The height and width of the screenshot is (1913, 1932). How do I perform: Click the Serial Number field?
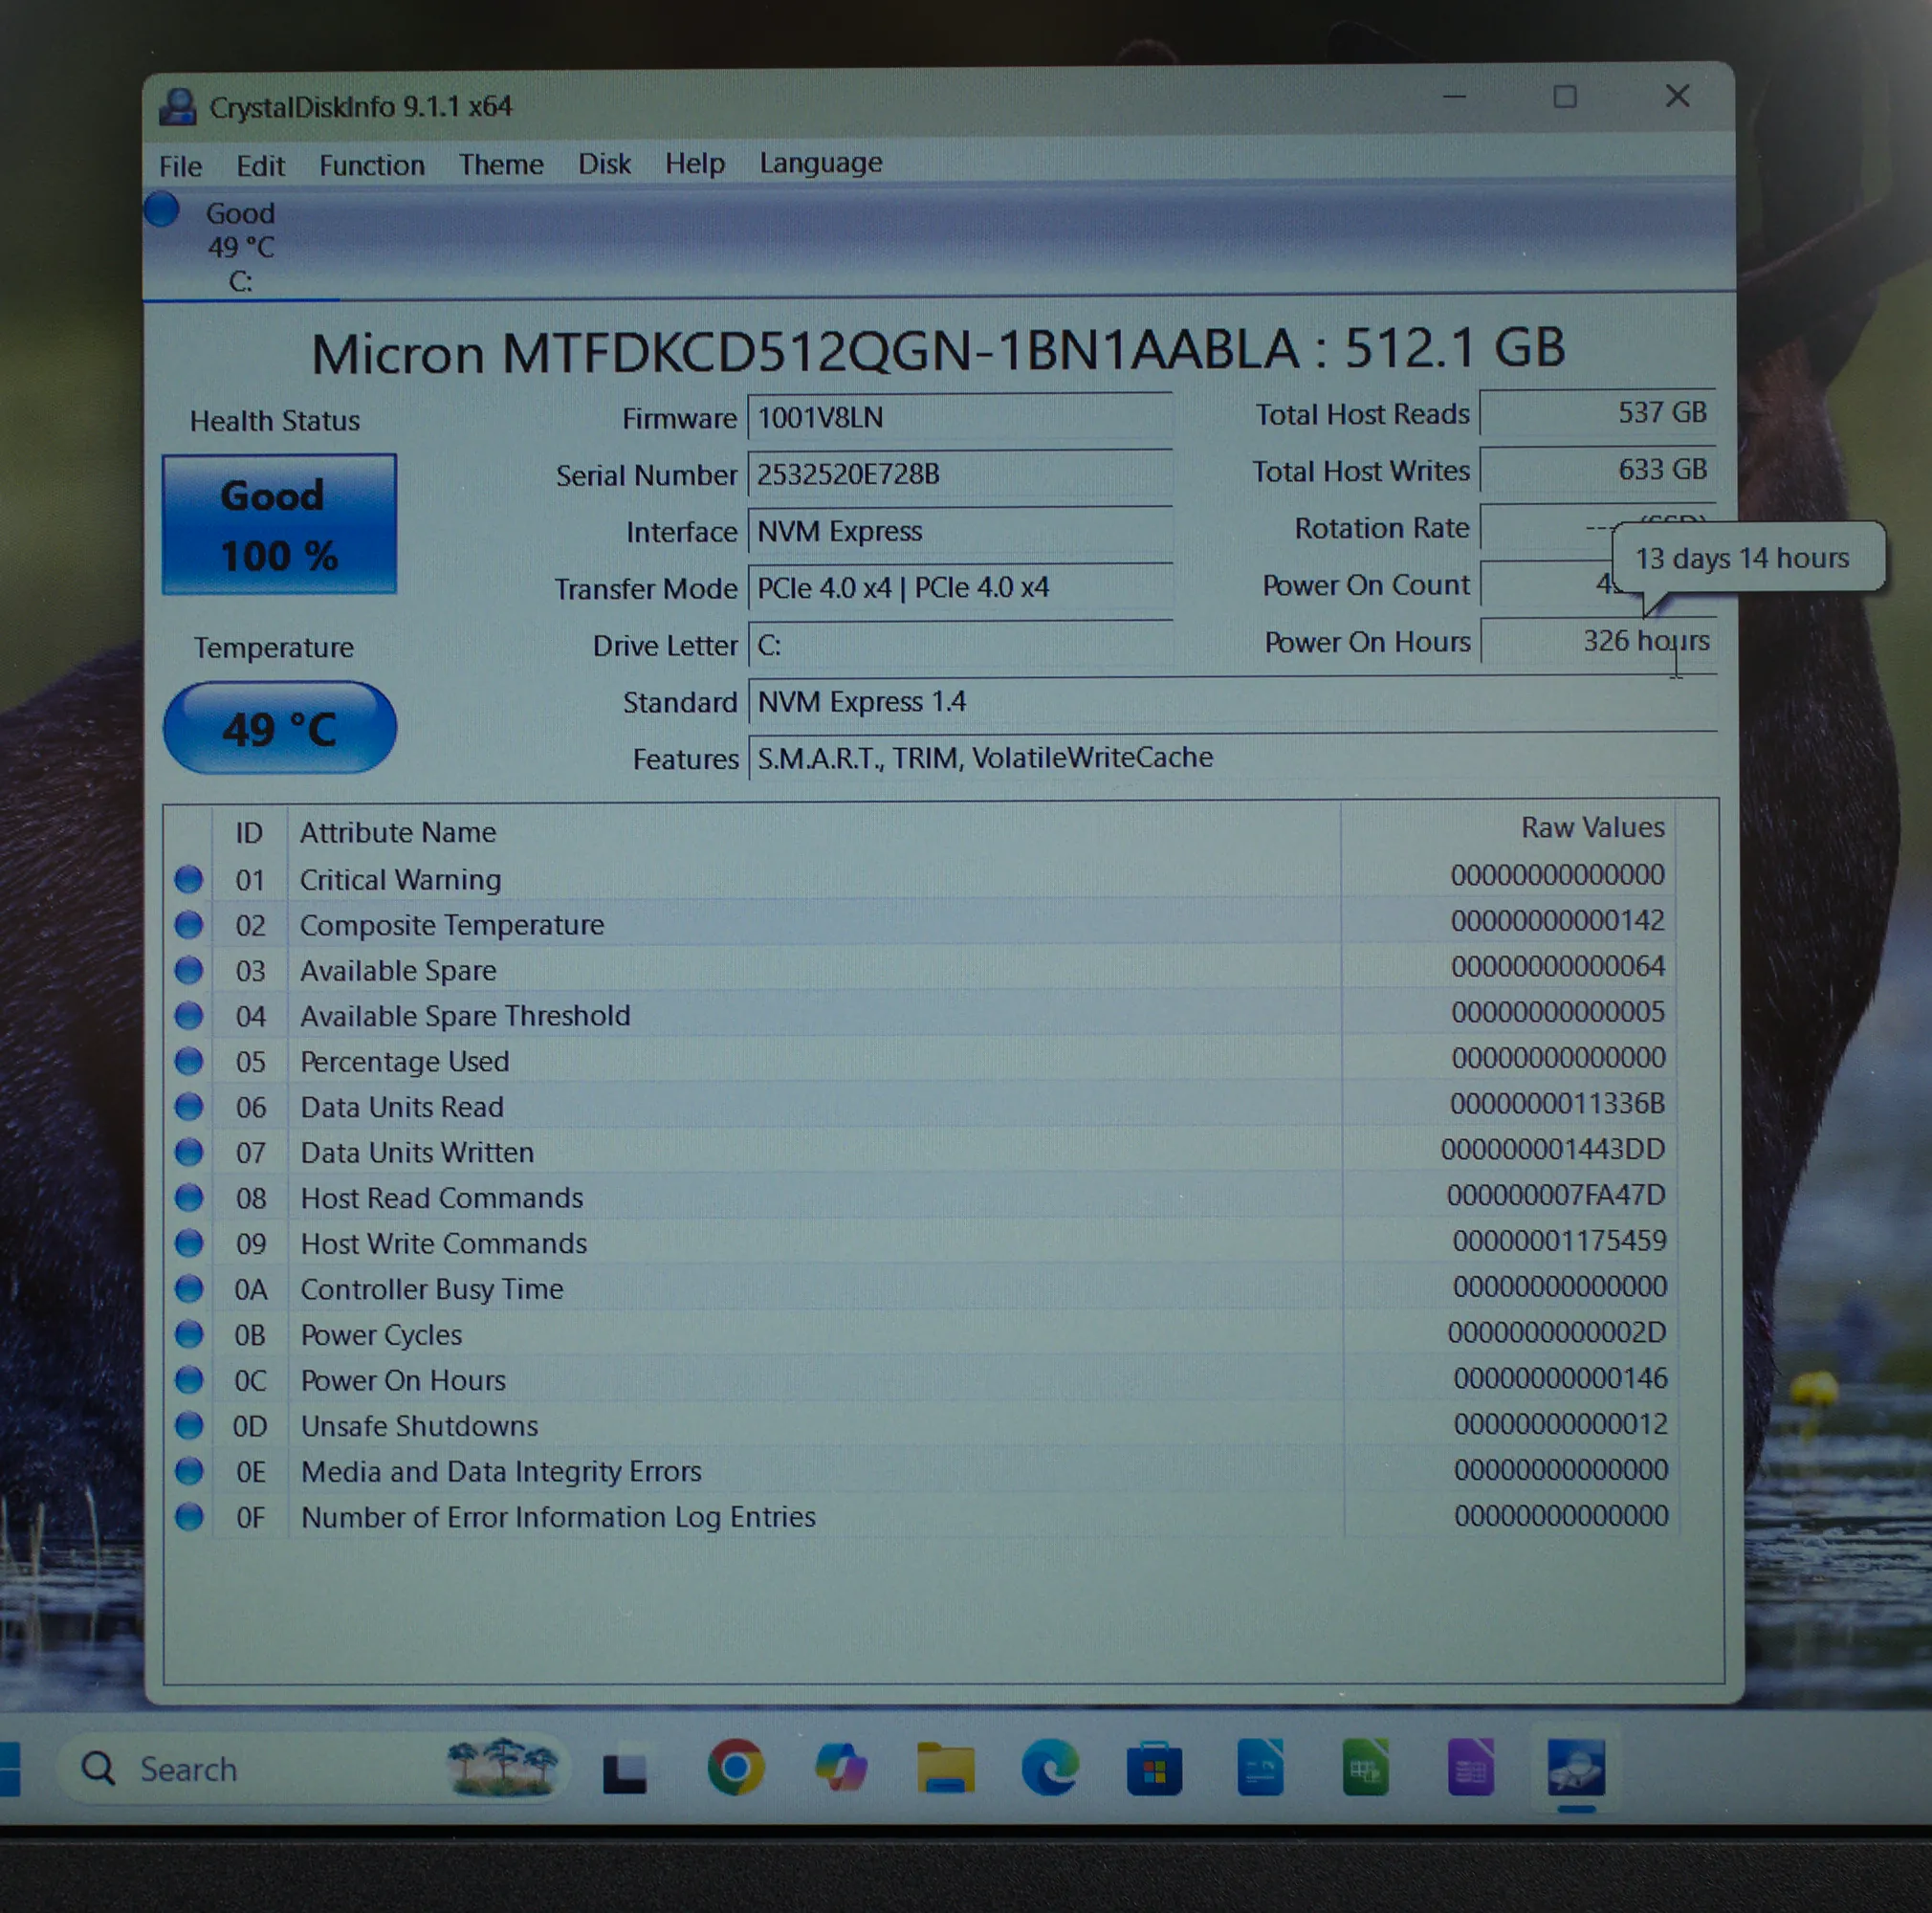(x=958, y=474)
